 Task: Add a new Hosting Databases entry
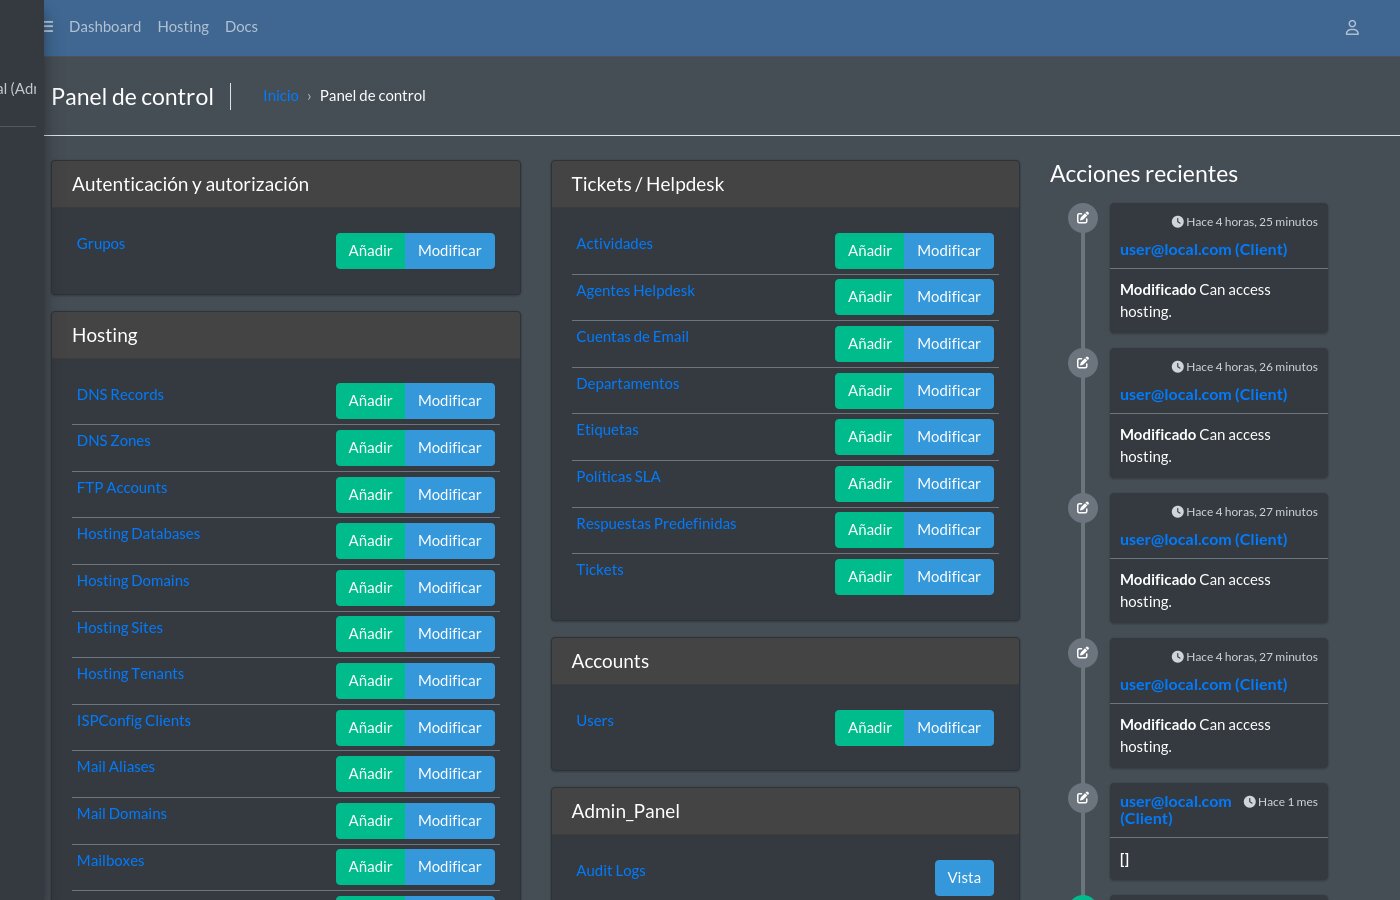(x=370, y=541)
